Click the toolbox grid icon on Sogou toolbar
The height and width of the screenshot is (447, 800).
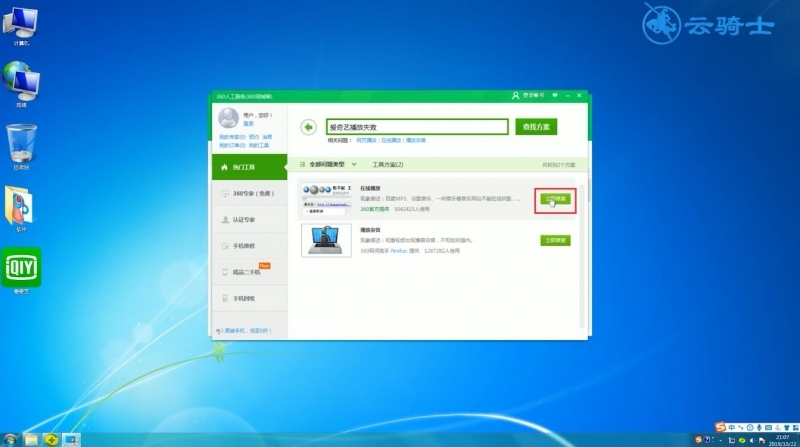click(796, 428)
